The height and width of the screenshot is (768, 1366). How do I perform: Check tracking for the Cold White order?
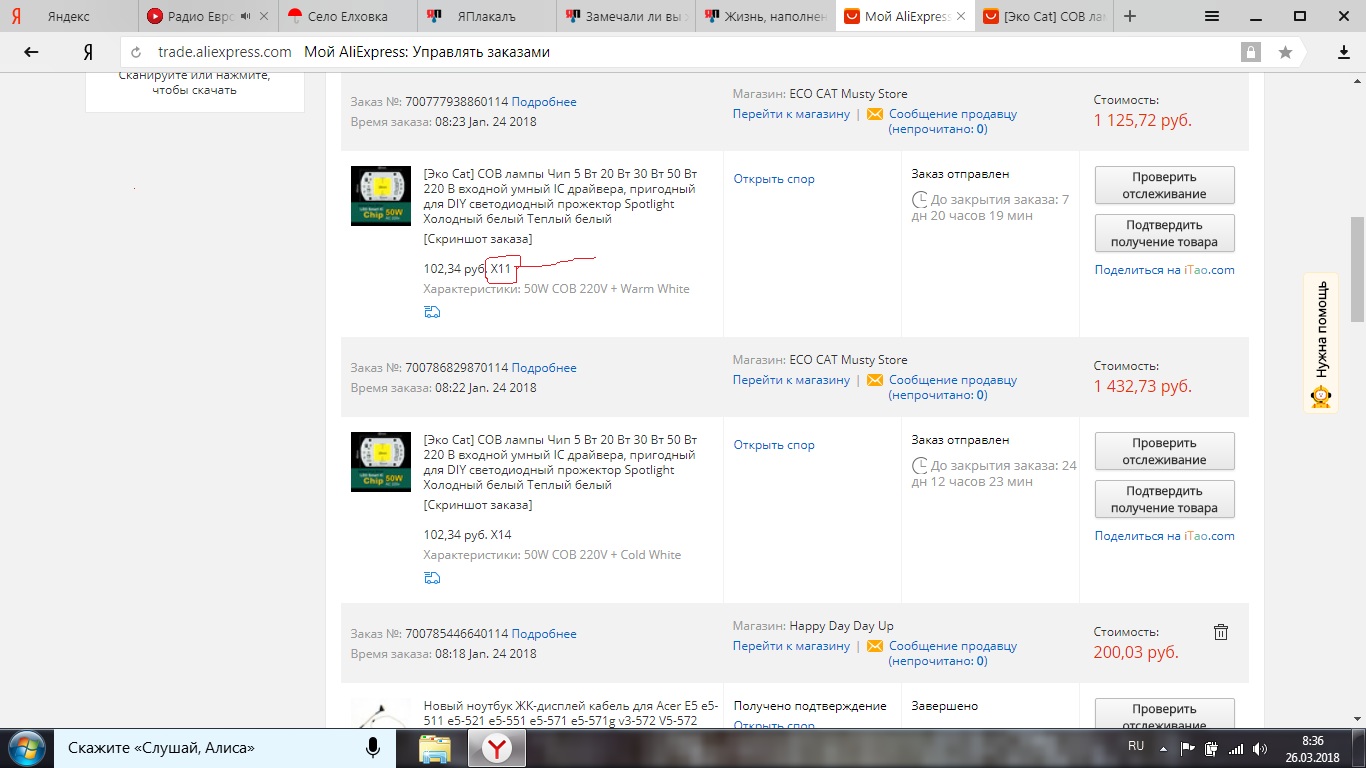click(1164, 451)
